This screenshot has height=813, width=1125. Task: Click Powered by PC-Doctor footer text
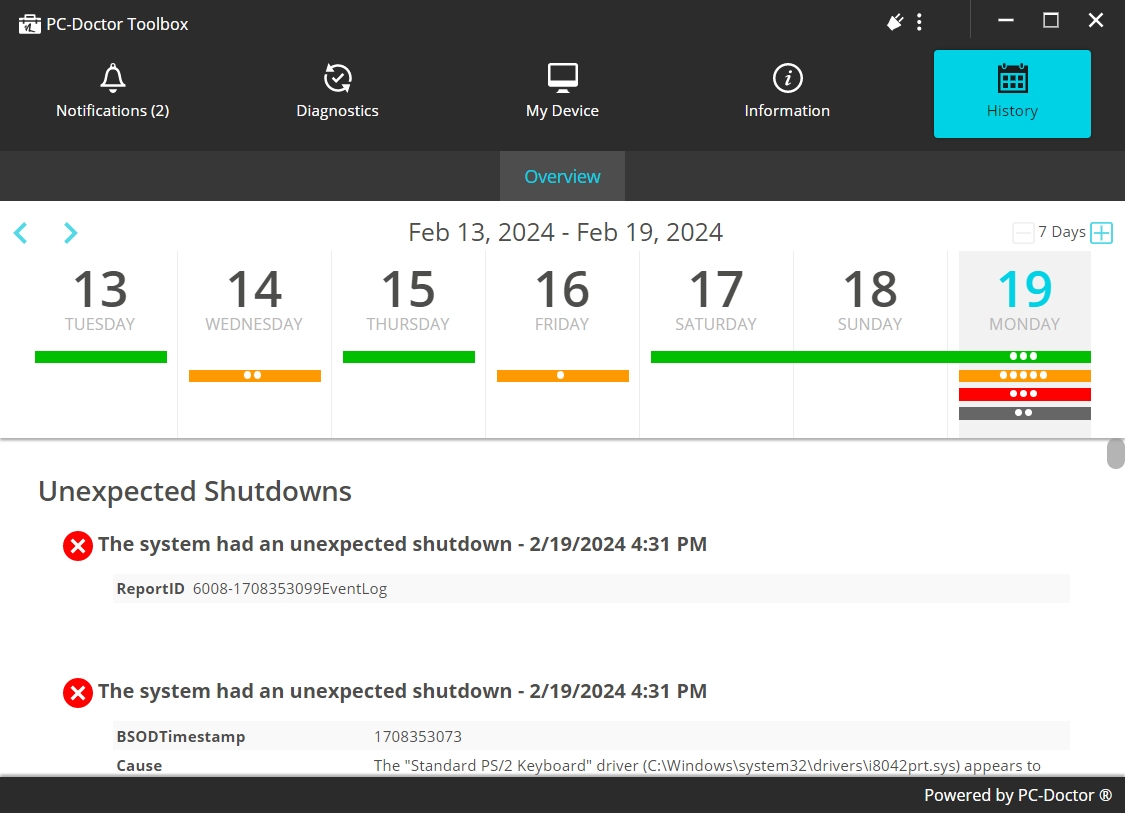(1017, 795)
